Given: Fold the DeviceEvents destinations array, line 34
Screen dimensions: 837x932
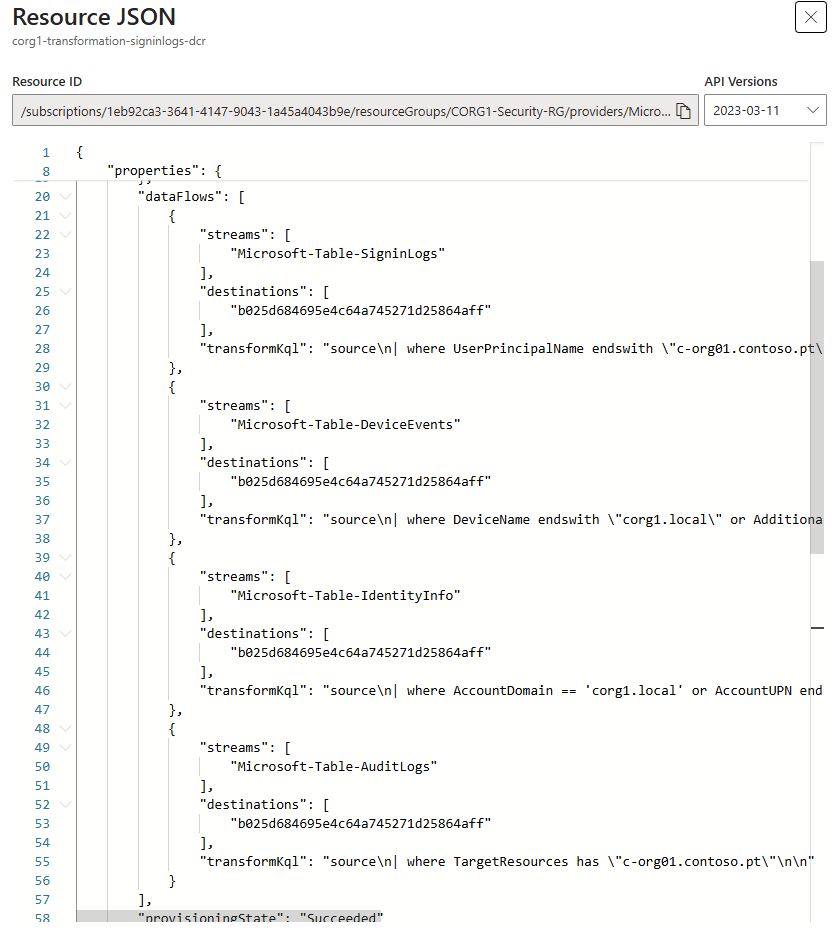Looking at the screenshot, I should tap(65, 463).
